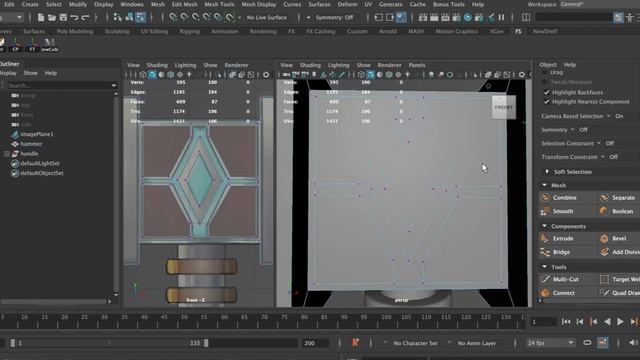Switch to Motion Graphics shelf tab
640x360 pixels.
456,31
